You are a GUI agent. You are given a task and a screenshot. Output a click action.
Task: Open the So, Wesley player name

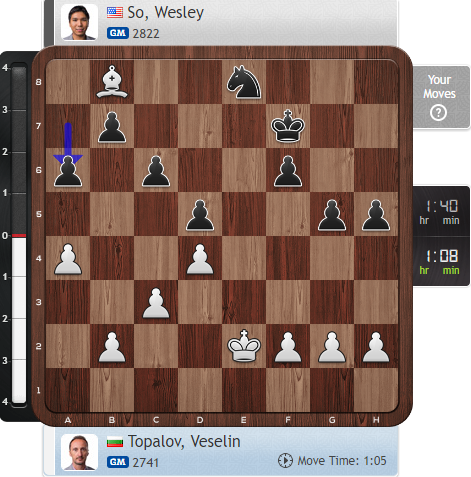click(166, 13)
